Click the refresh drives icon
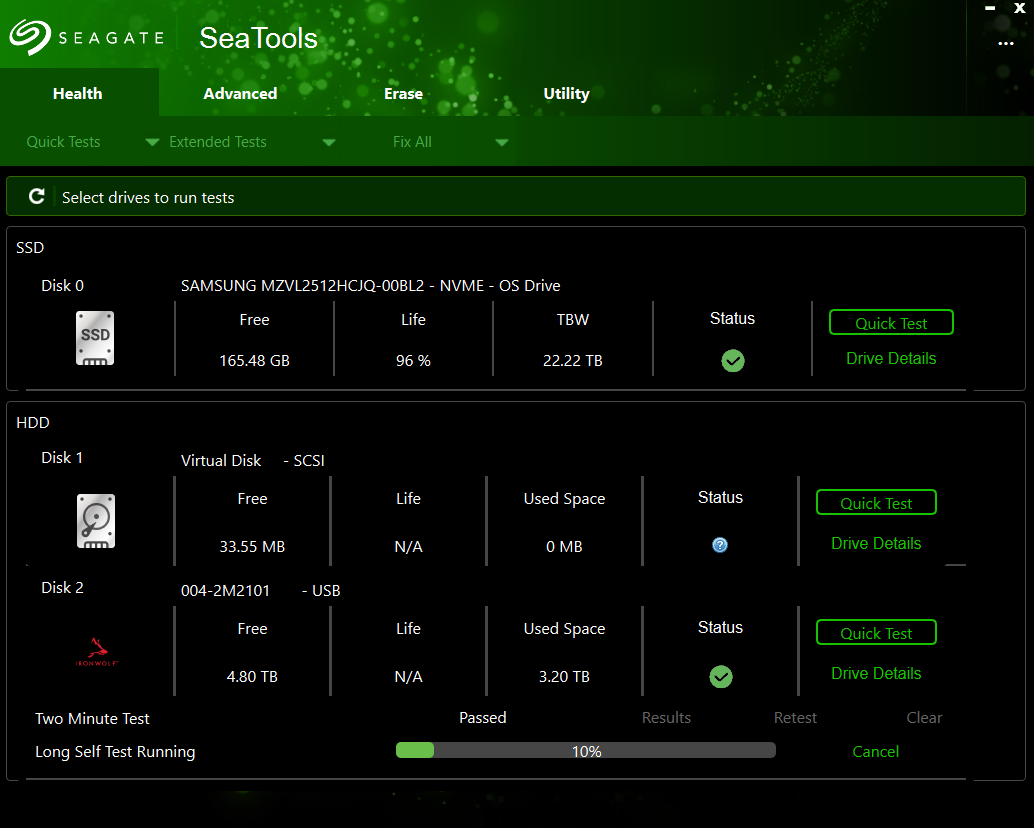The height and width of the screenshot is (828, 1034). tap(37, 197)
